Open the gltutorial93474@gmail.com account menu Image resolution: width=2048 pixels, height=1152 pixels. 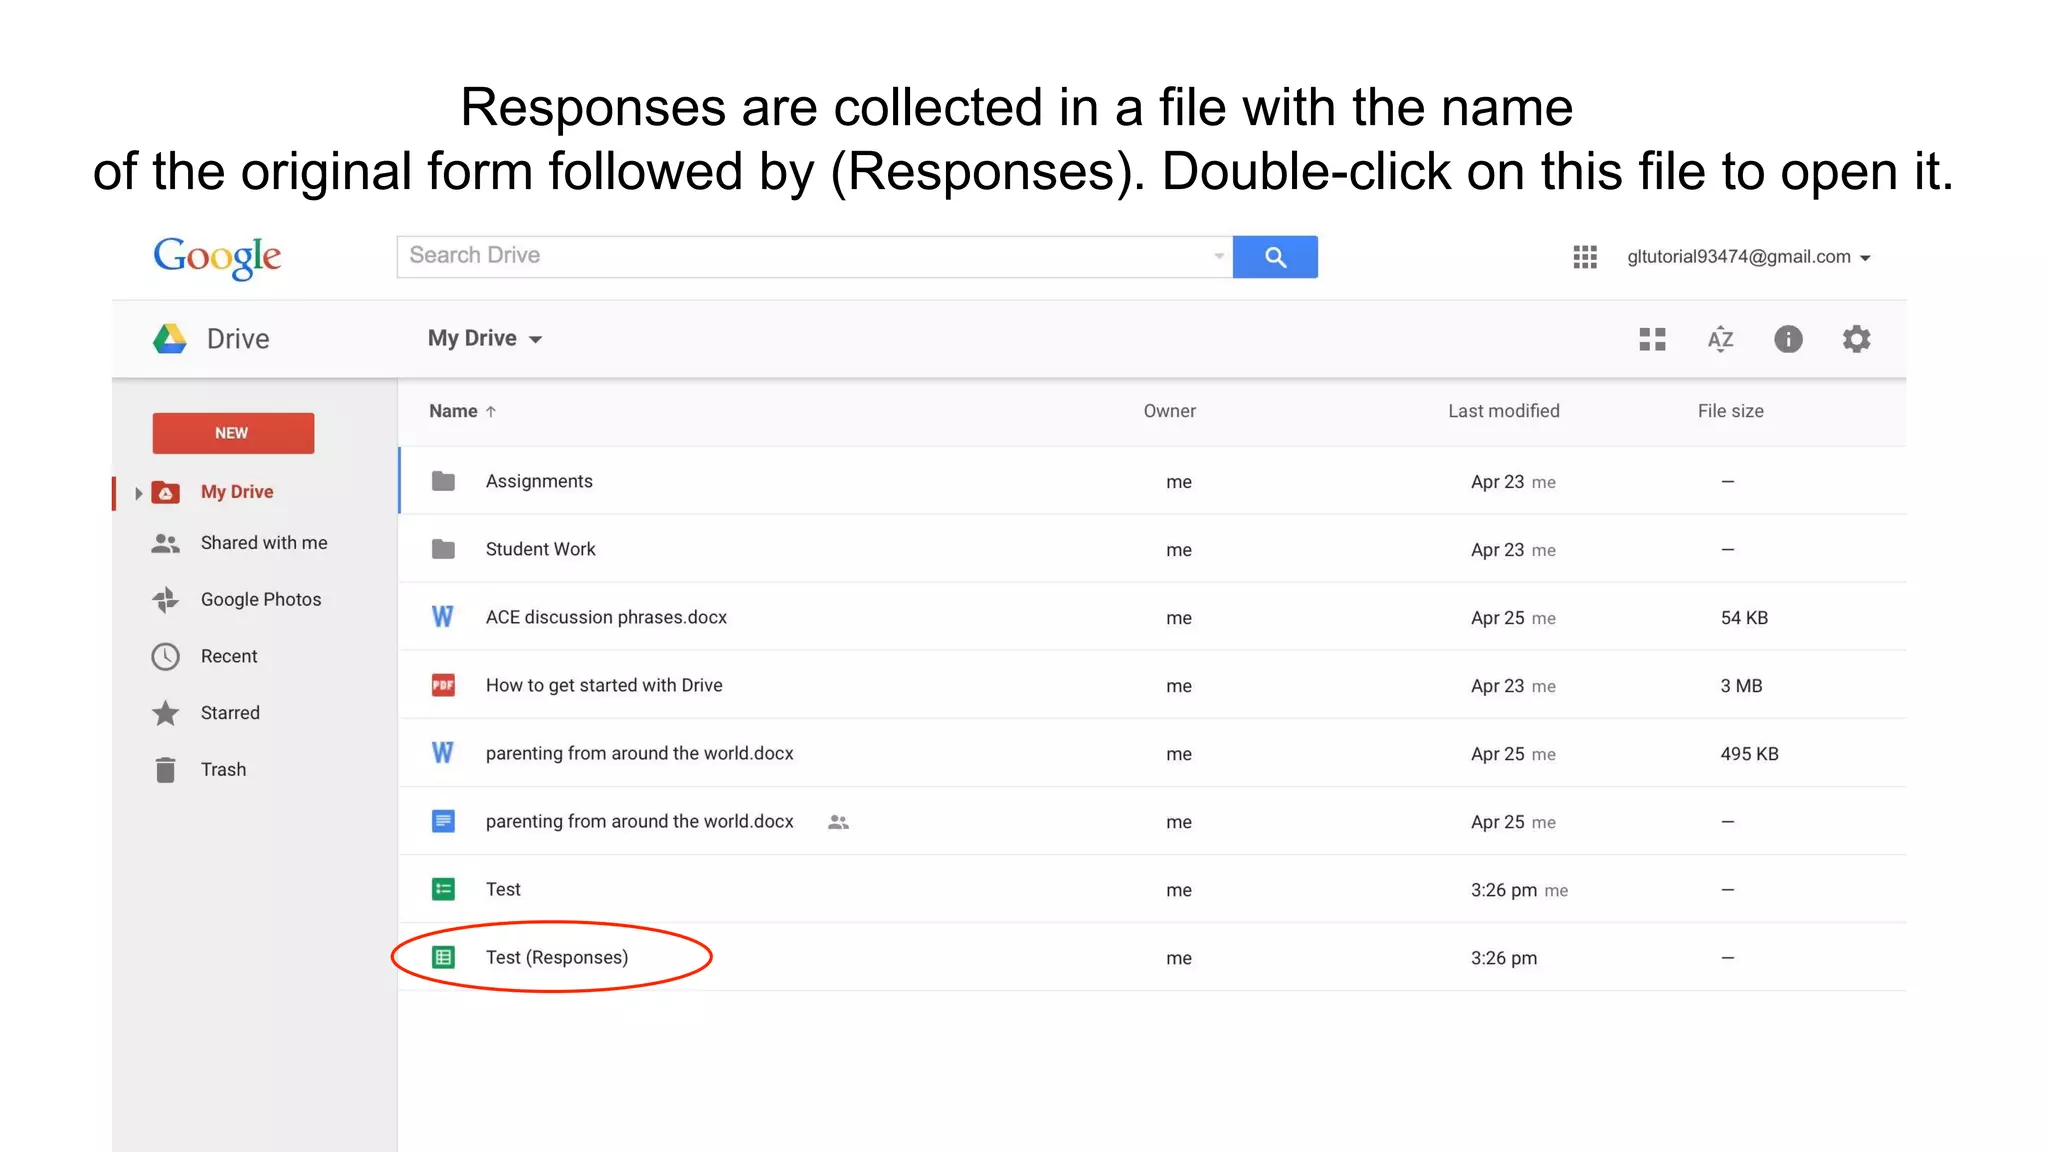click(x=1748, y=257)
